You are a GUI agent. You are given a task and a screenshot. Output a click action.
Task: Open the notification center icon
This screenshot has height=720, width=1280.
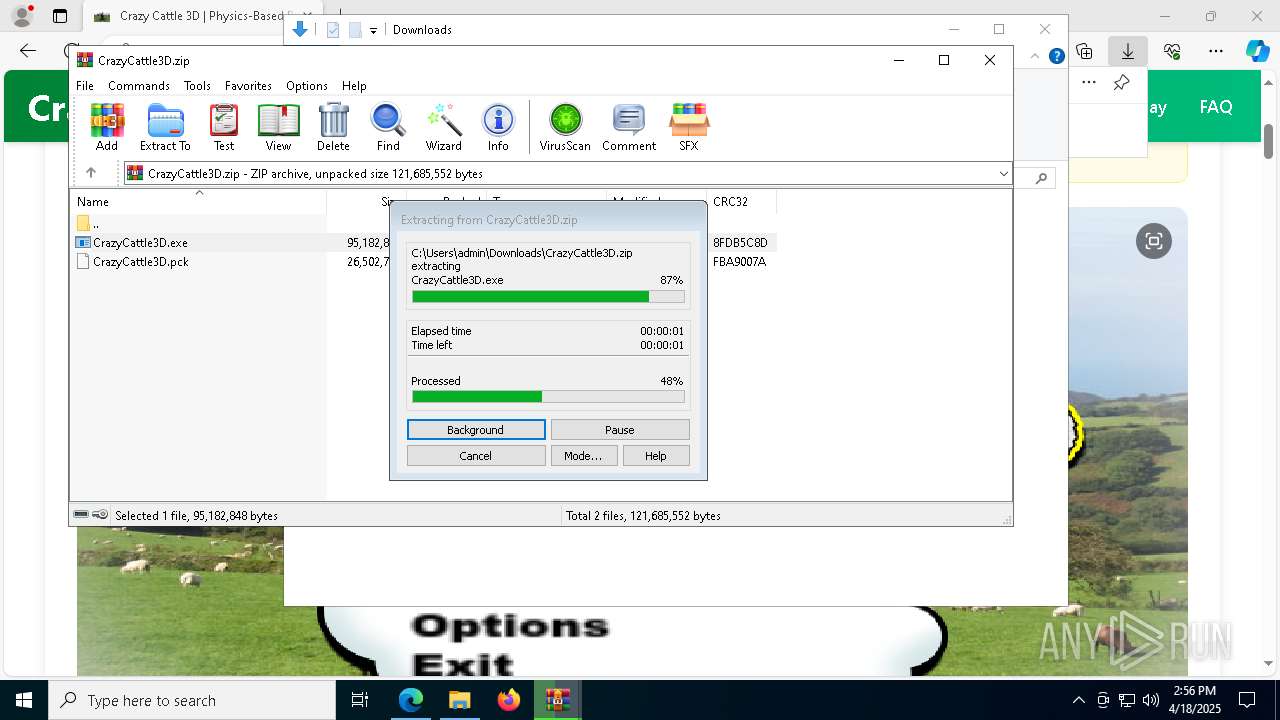(1247, 700)
